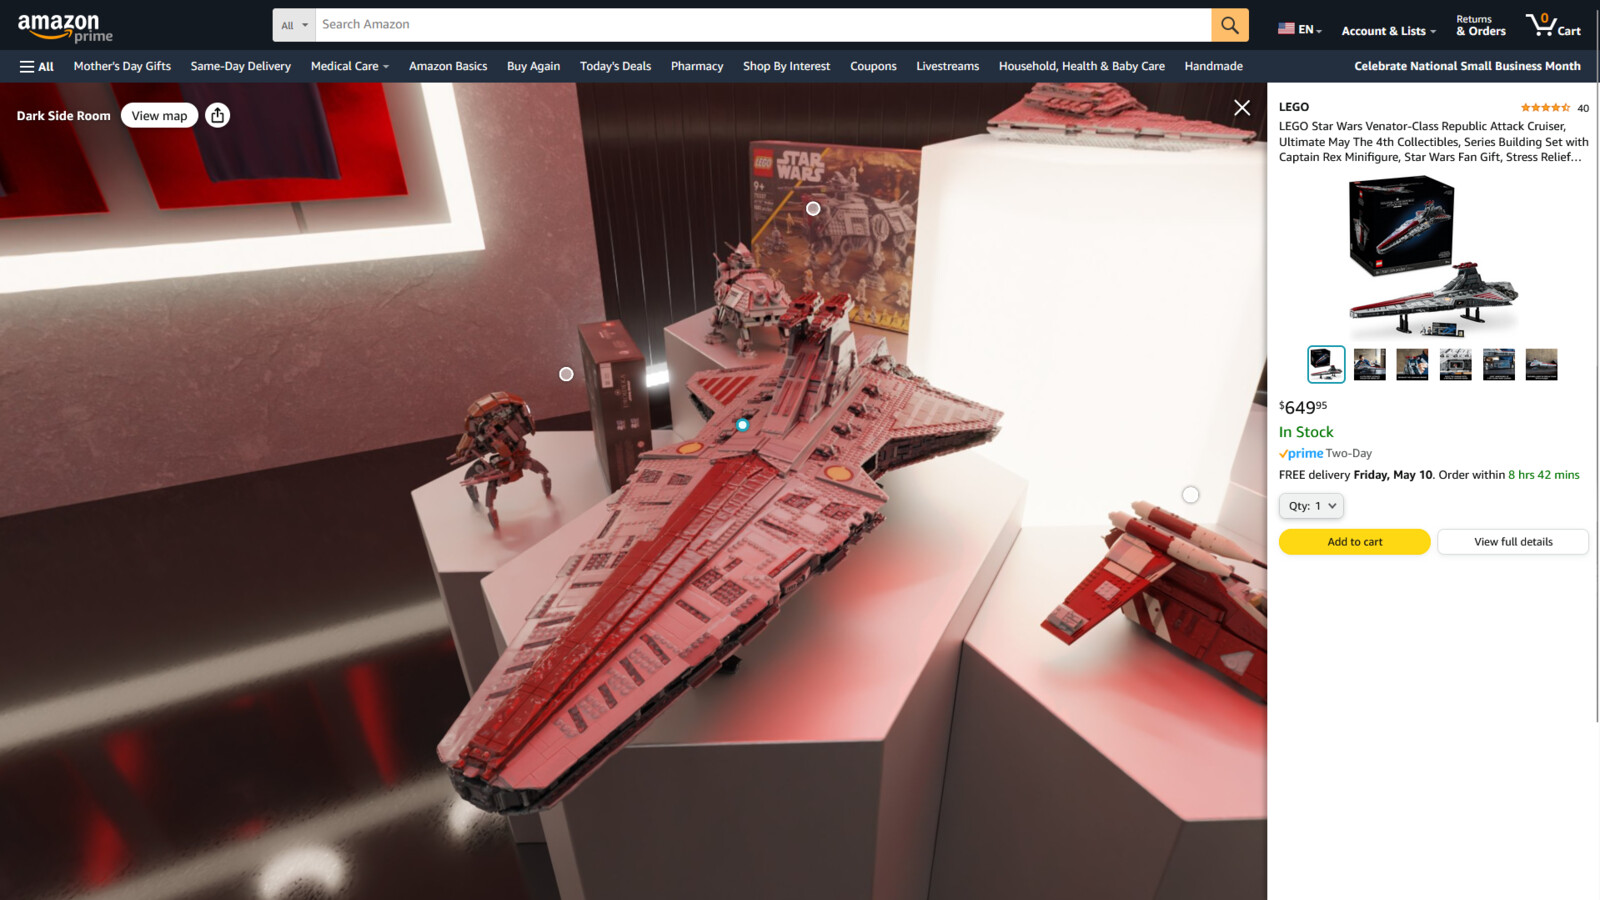Select the hotspot on the Venator cruiser
The image size is (1600, 900).
742,425
